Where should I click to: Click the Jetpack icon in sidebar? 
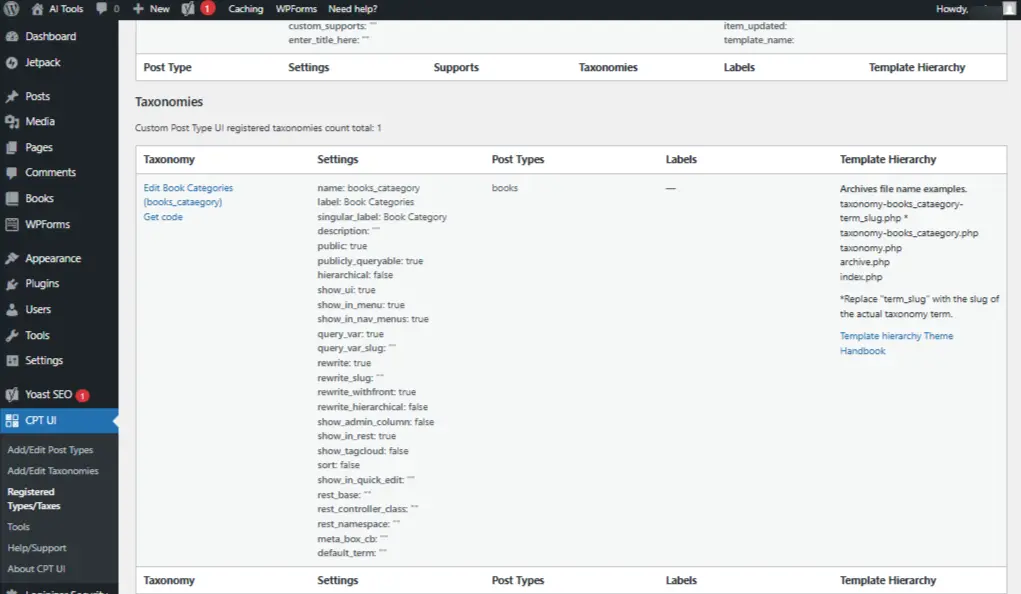pyautogui.click(x=12, y=62)
